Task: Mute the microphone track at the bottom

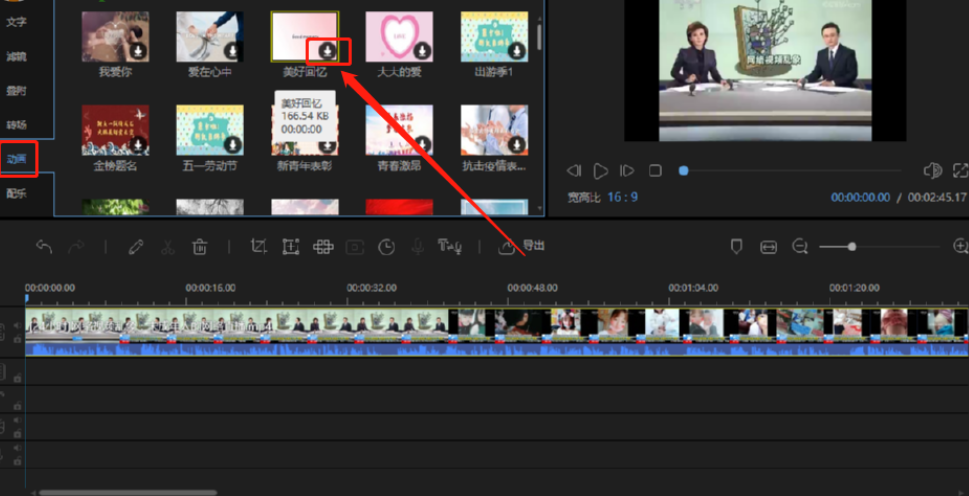Action: [17, 448]
